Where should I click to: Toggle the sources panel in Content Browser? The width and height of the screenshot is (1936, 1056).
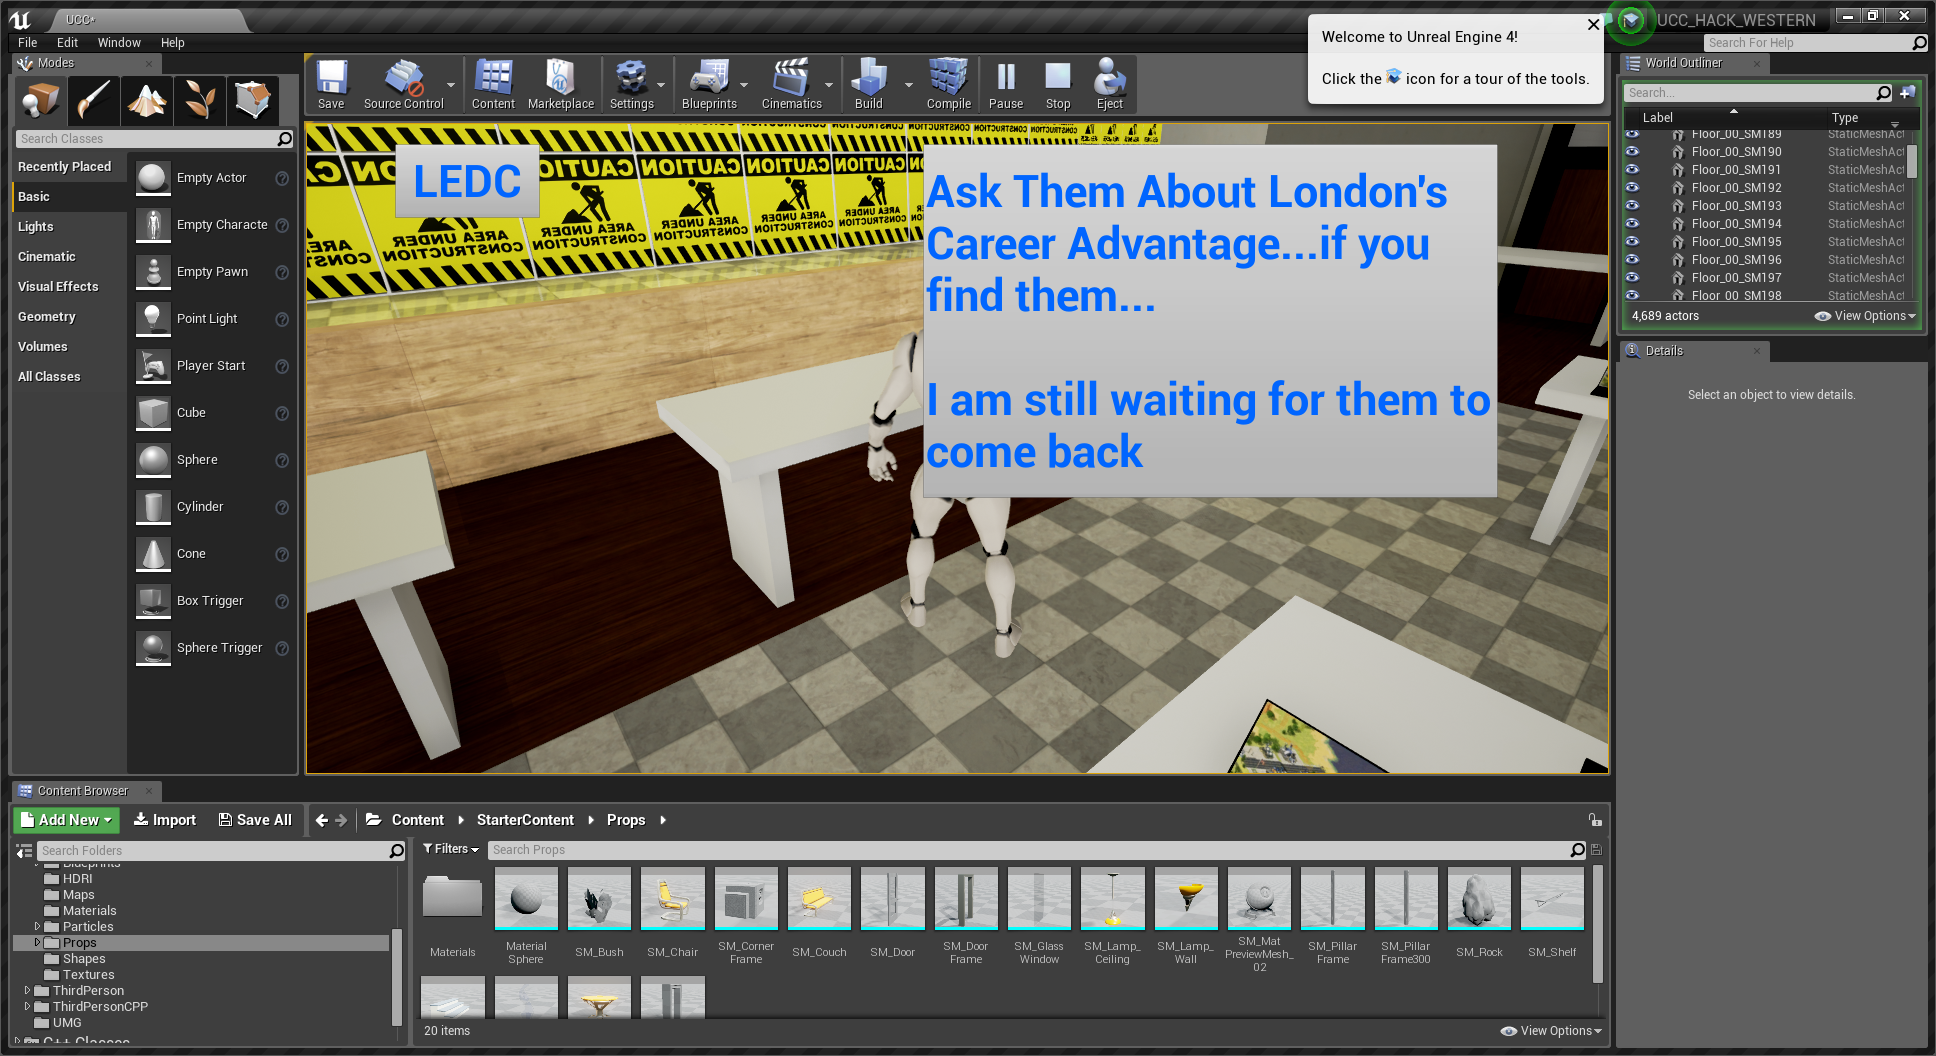click(x=24, y=851)
